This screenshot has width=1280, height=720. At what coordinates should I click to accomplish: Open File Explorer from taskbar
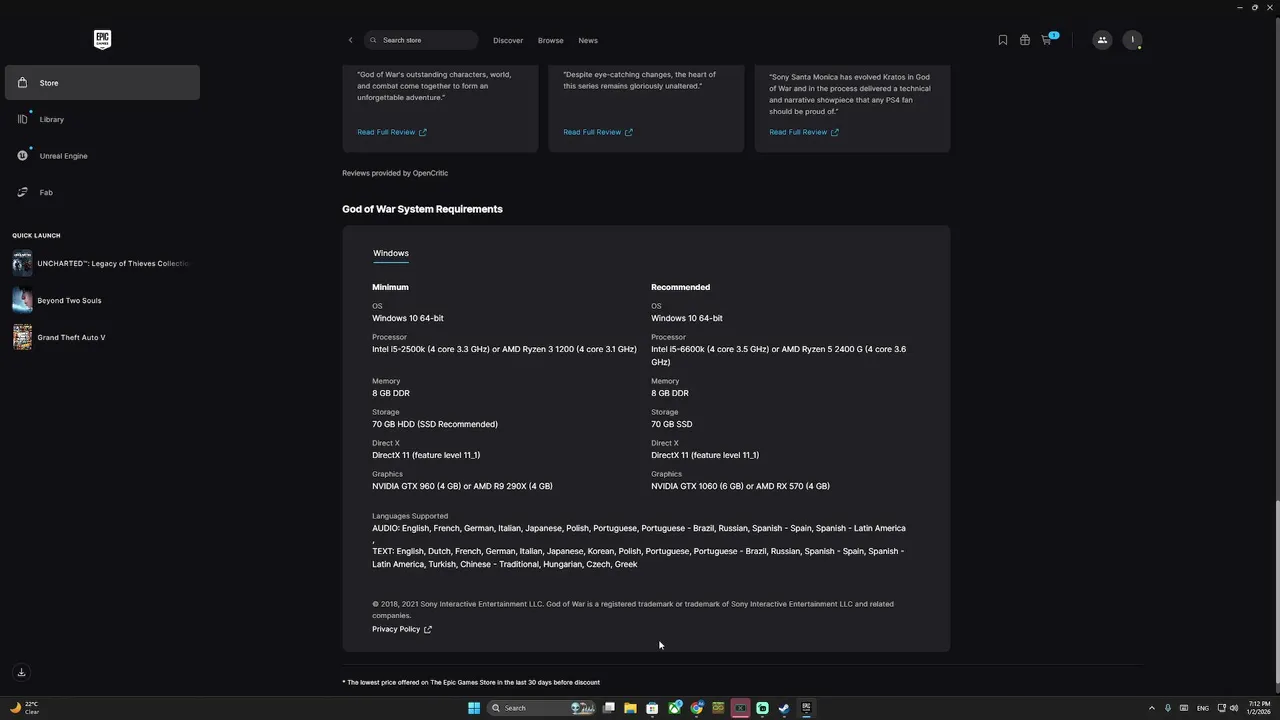(630, 708)
